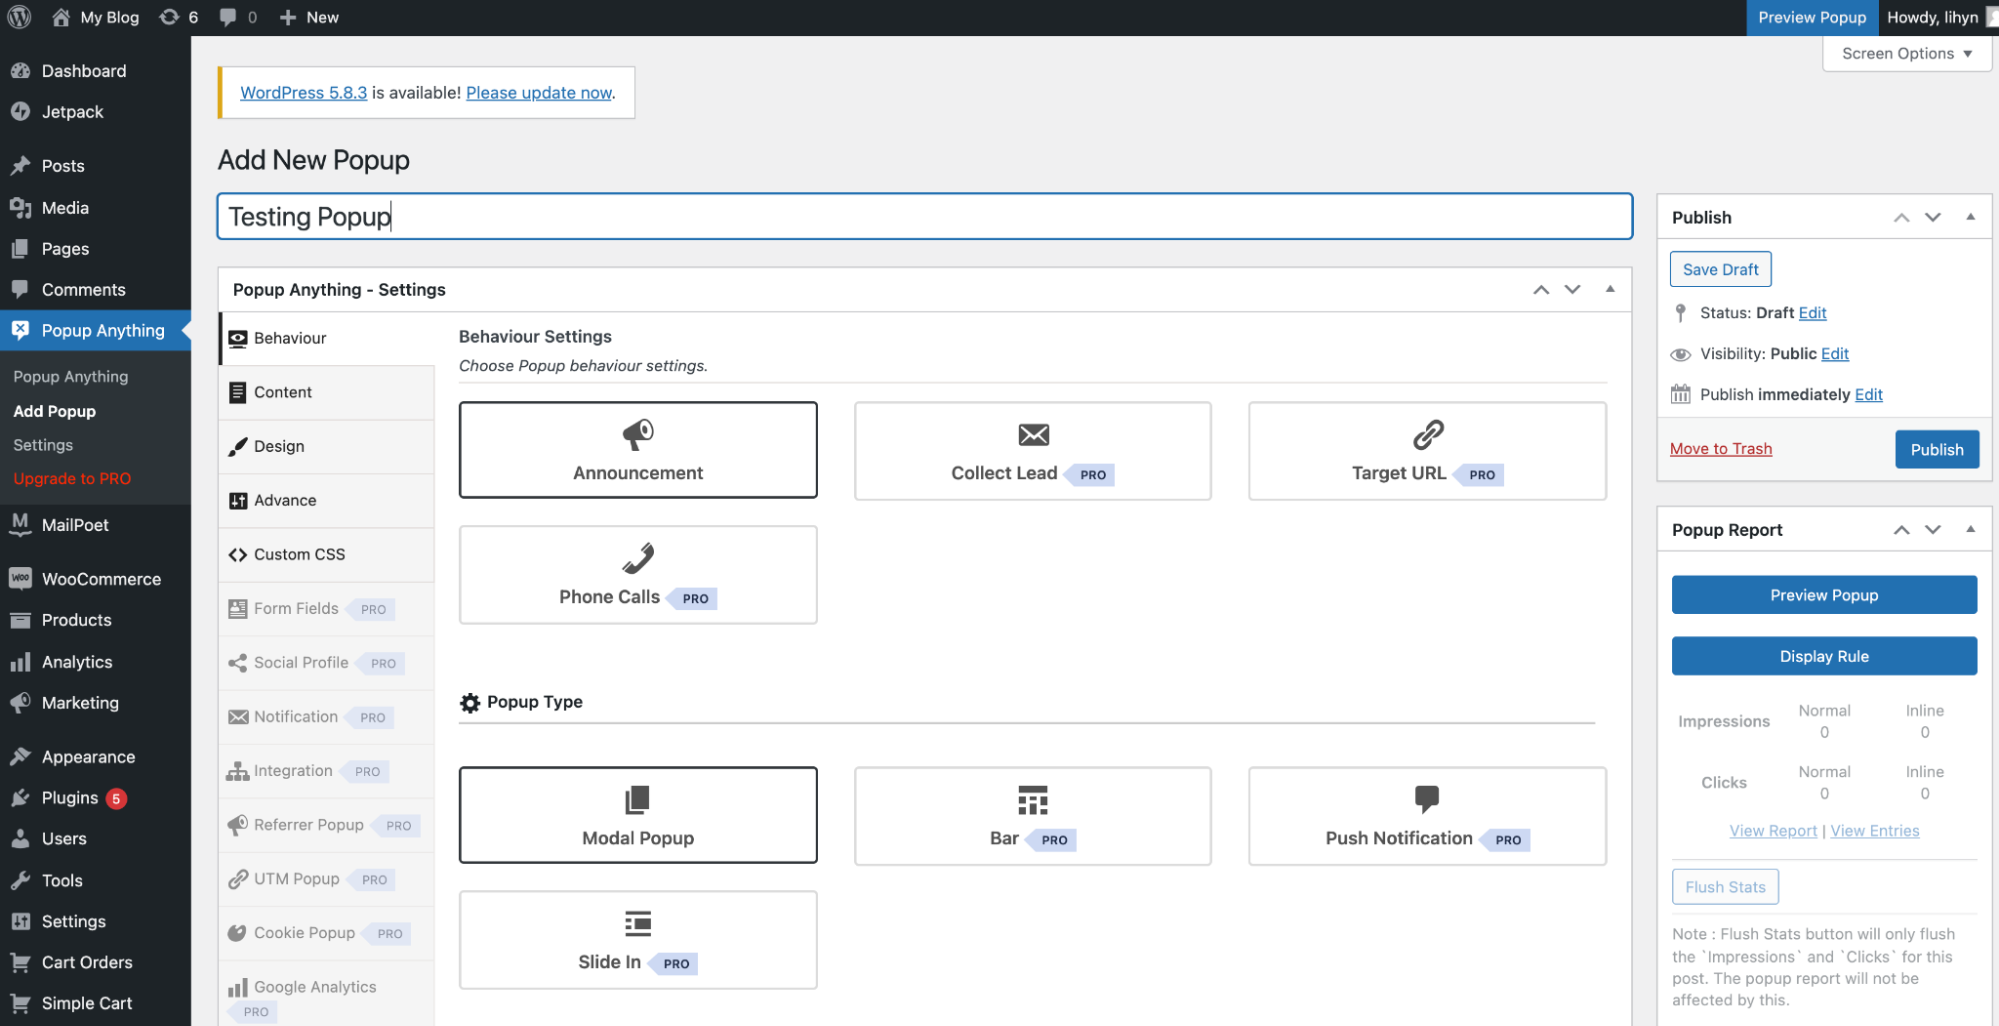Switch to the Design settings tab
The width and height of the screenshot is (1999, 1026).
point(327,446)
